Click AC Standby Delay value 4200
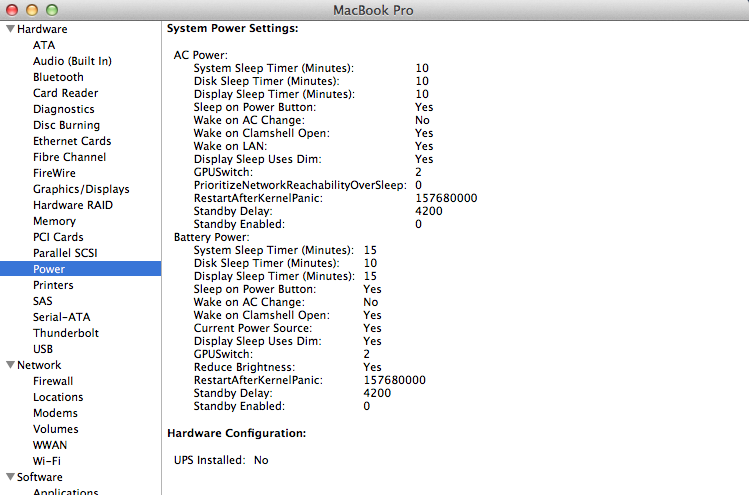The width and height of the screenshot is (749, 495). (428, 211)
